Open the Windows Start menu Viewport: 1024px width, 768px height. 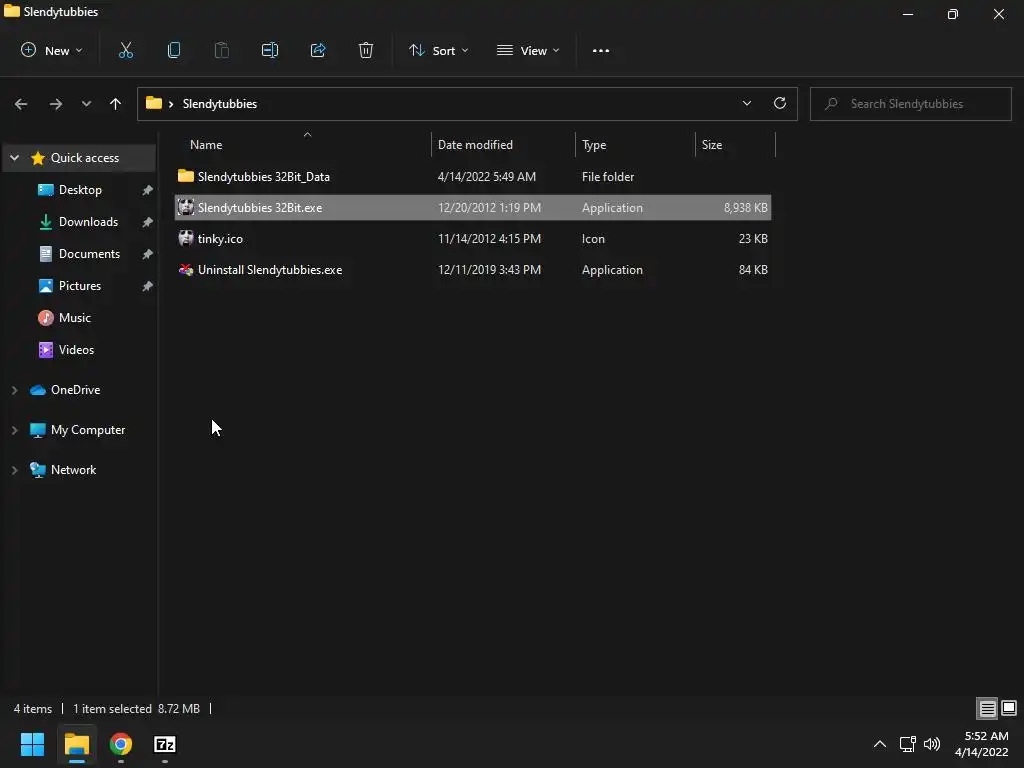click(x=32, y=744)
